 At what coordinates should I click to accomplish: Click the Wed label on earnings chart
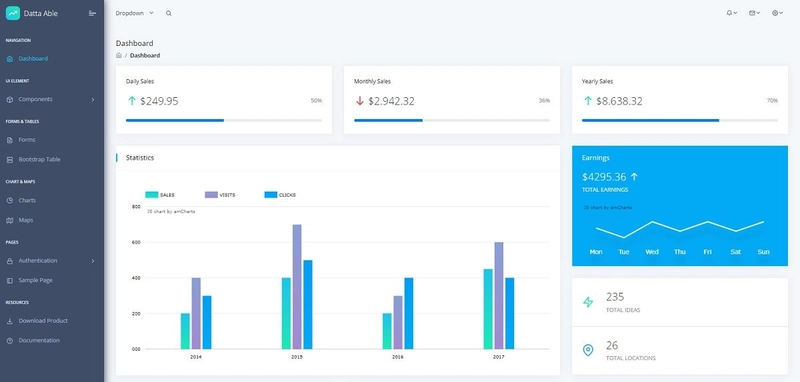[x=652, y=252]
